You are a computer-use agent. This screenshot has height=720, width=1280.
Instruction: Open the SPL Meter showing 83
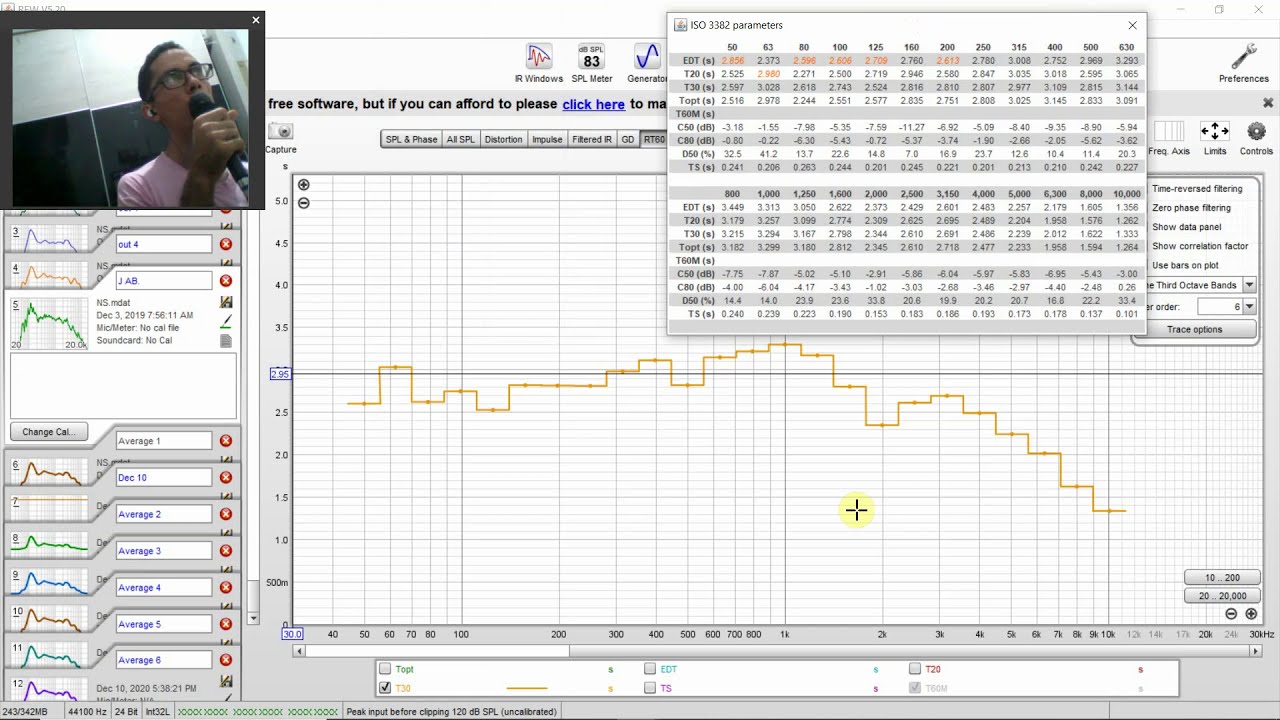tap(591, 63)
